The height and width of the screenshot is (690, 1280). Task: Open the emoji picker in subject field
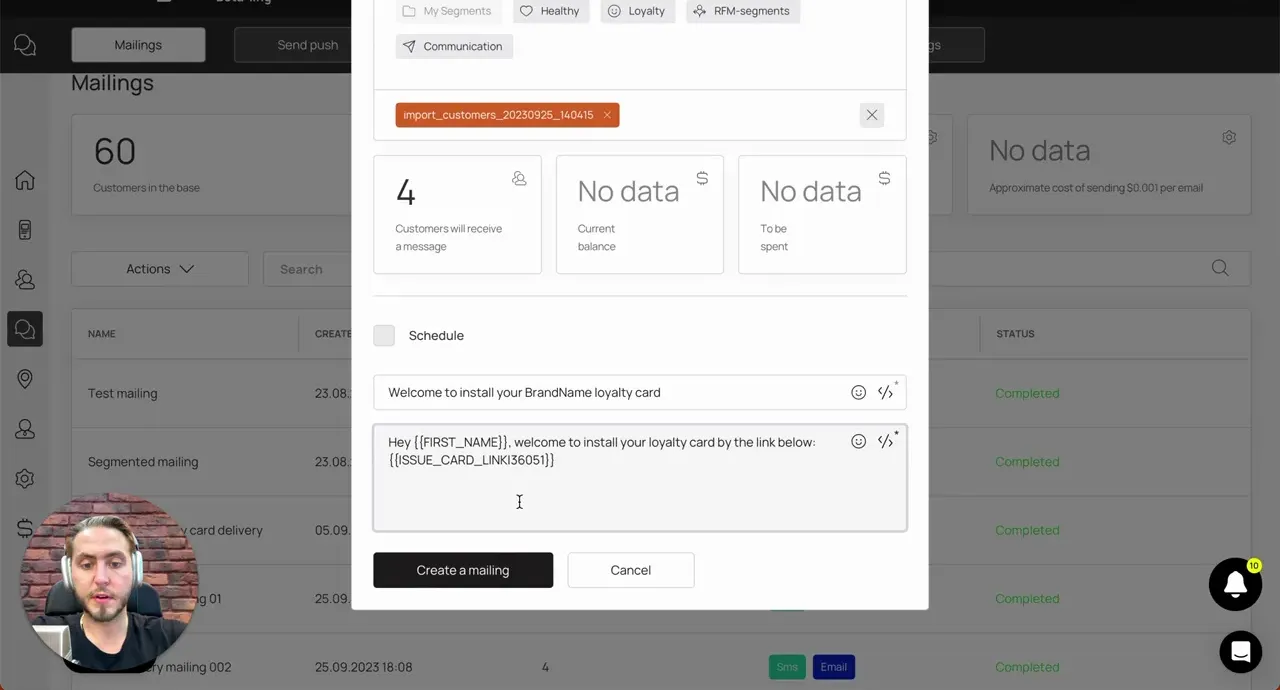coord(858,393)
